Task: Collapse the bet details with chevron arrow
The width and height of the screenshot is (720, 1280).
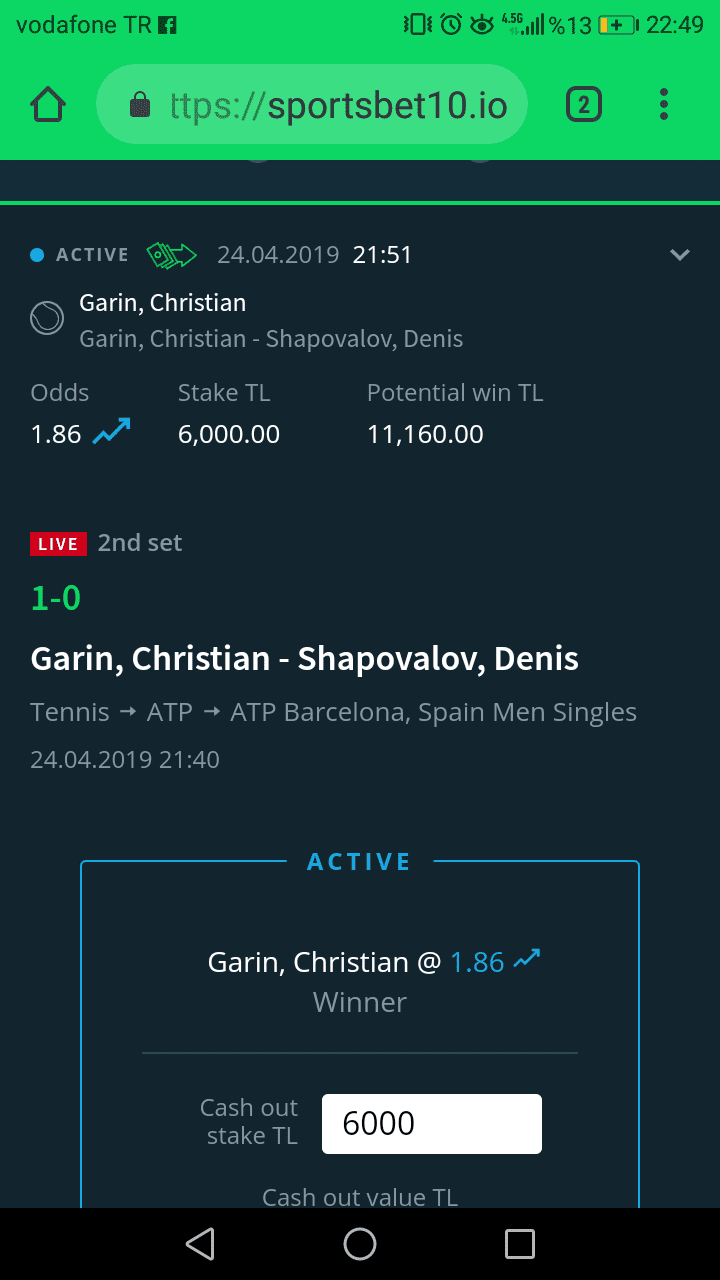Action: [680, 255]
